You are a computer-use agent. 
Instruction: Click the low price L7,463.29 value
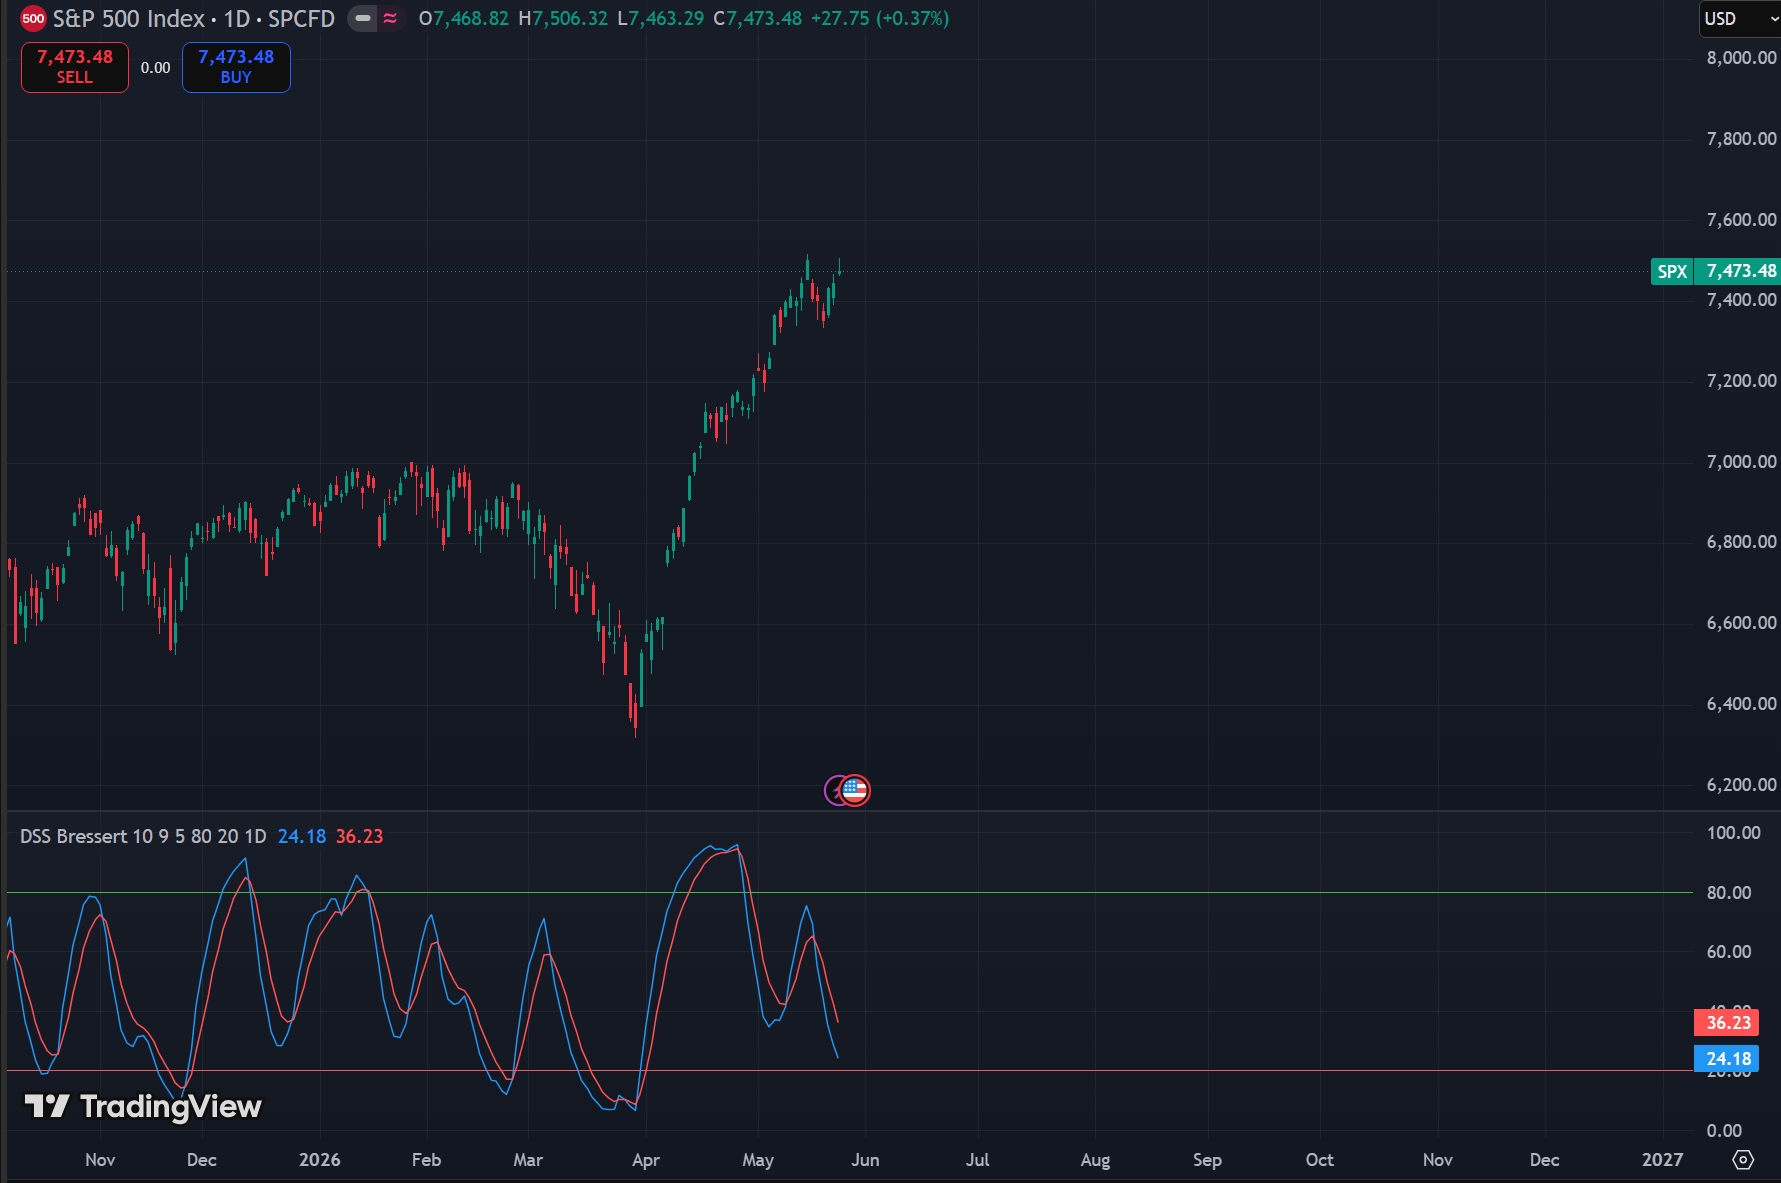[661, 18]
